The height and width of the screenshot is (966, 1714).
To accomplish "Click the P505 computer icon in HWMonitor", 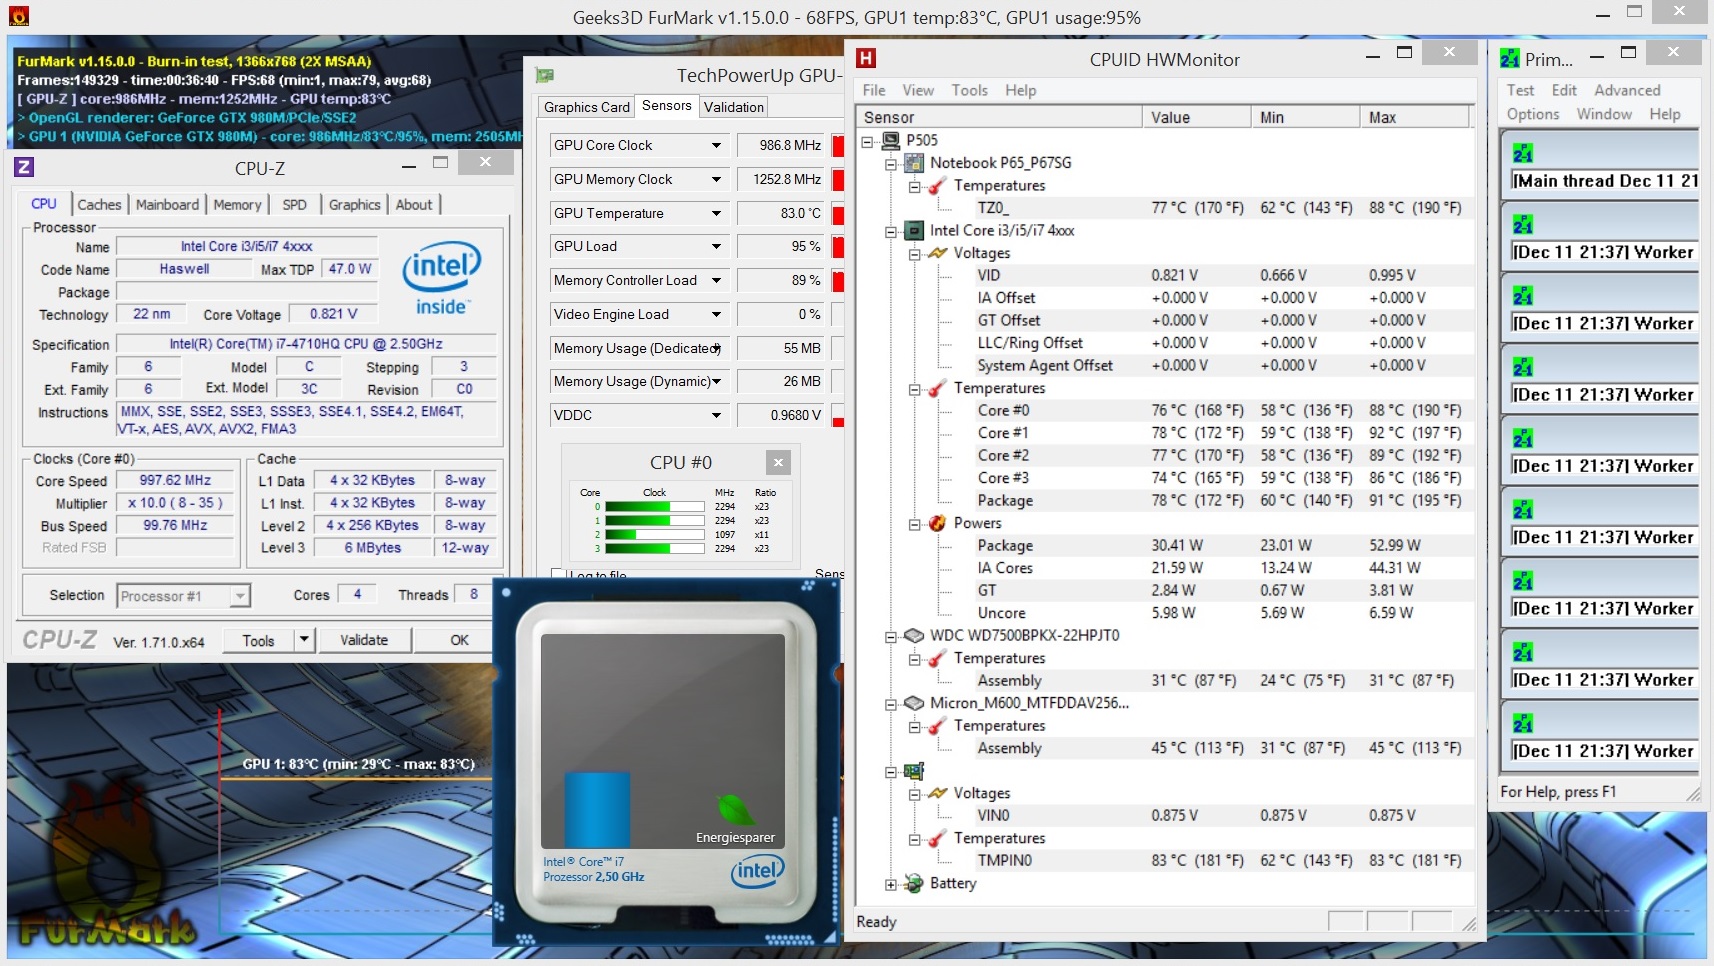I will point(890,140).
